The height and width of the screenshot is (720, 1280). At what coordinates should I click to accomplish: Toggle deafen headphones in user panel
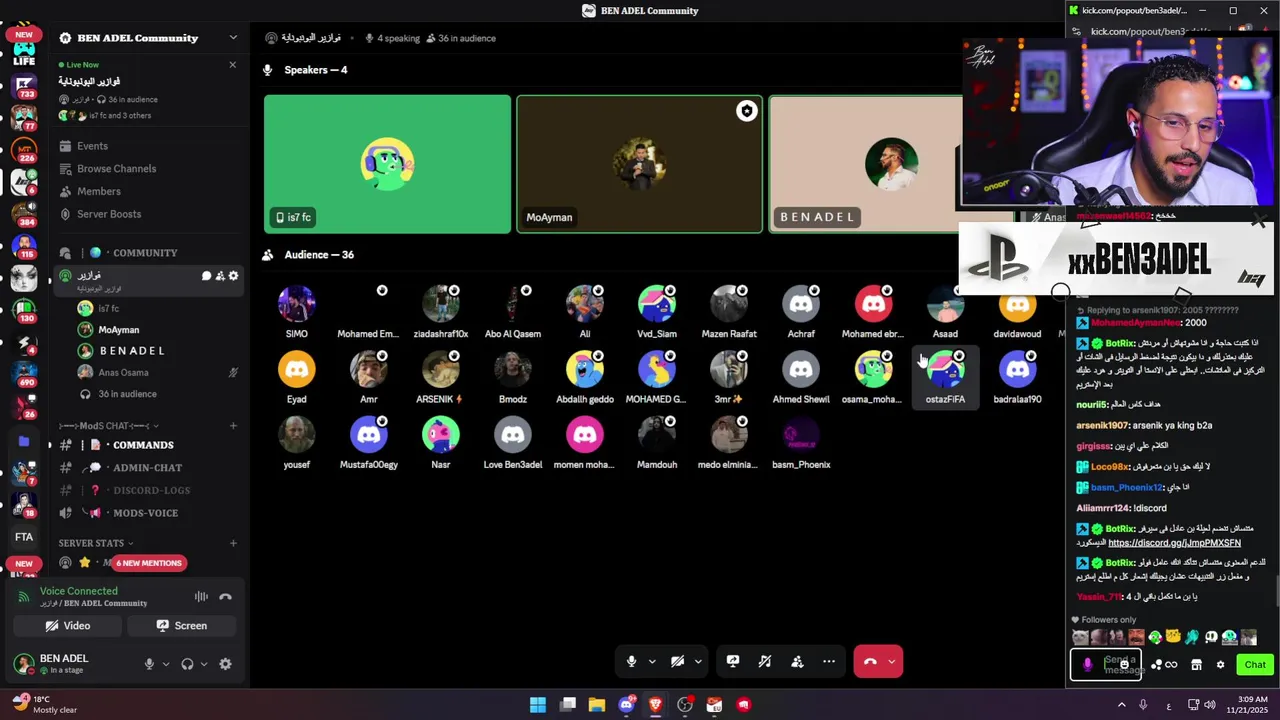click(x=187, y=664)
